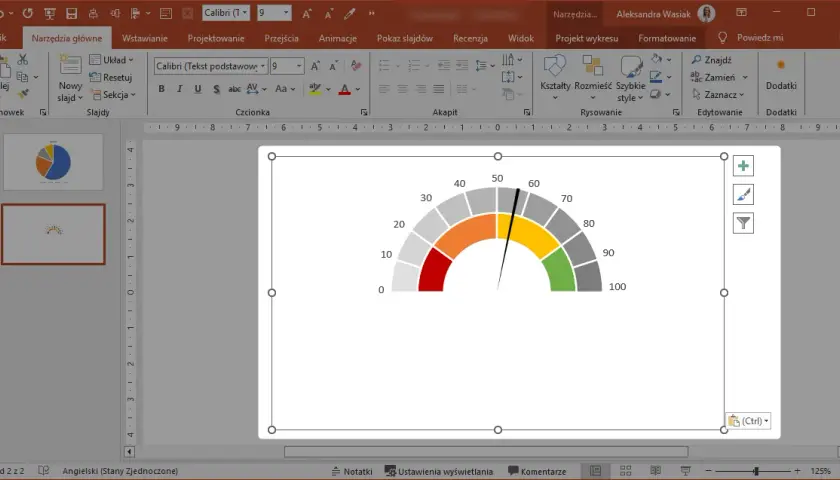Switch to the Recenzja tab

(470, 38)
